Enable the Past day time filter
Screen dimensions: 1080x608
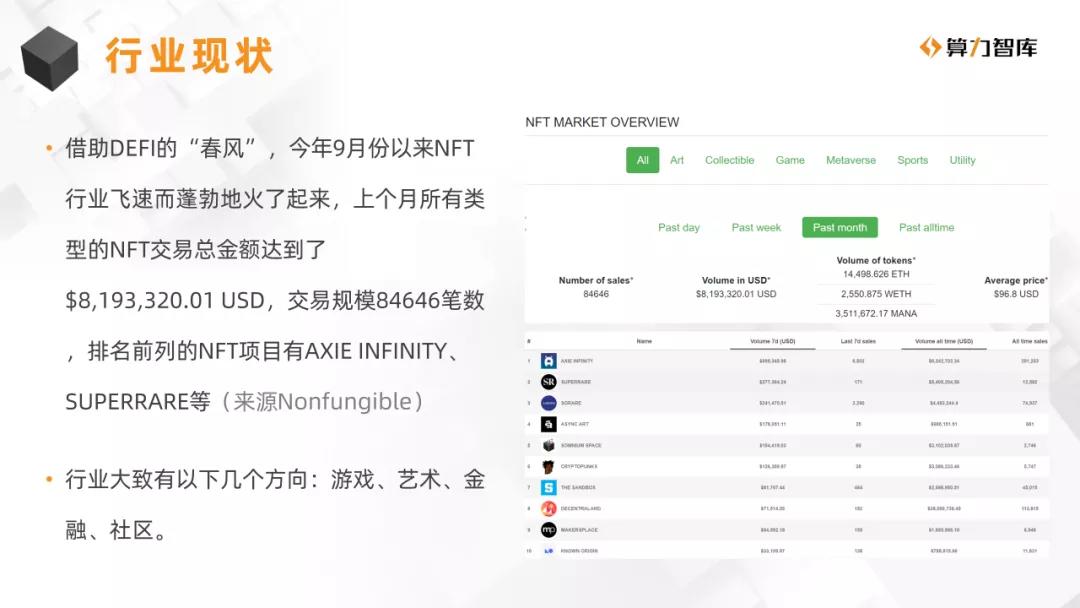point(678,226)
